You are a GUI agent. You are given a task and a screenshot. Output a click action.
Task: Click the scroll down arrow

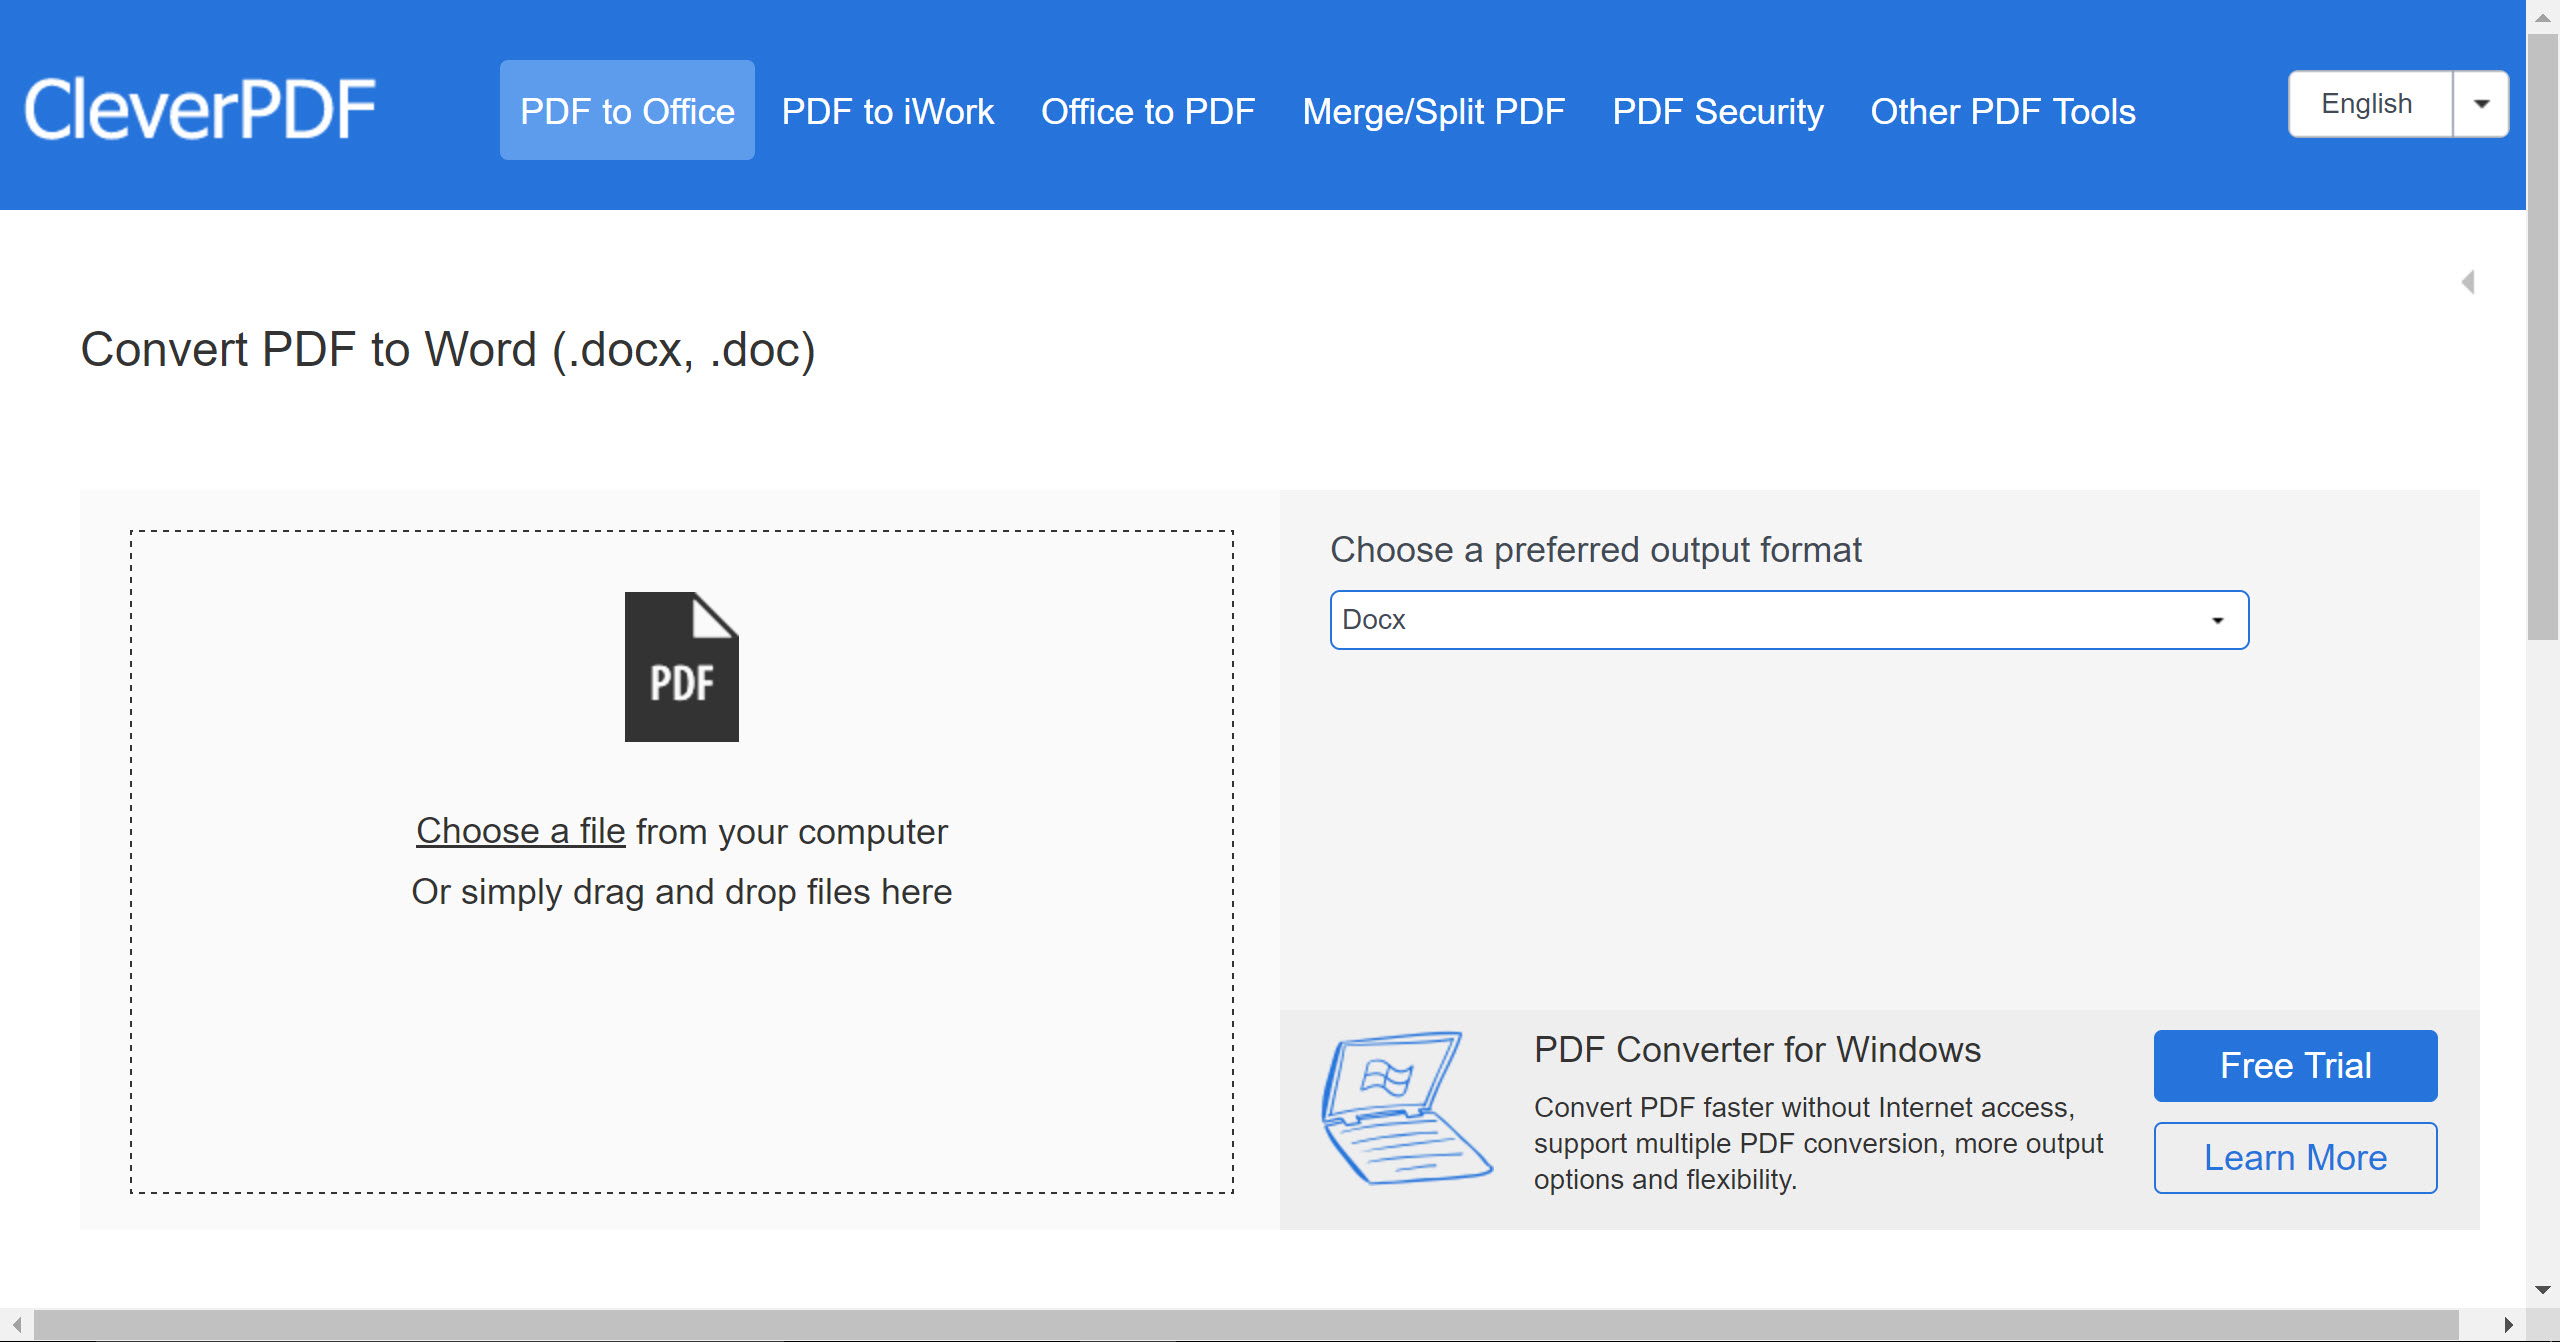click(x=2542, y=1290)
